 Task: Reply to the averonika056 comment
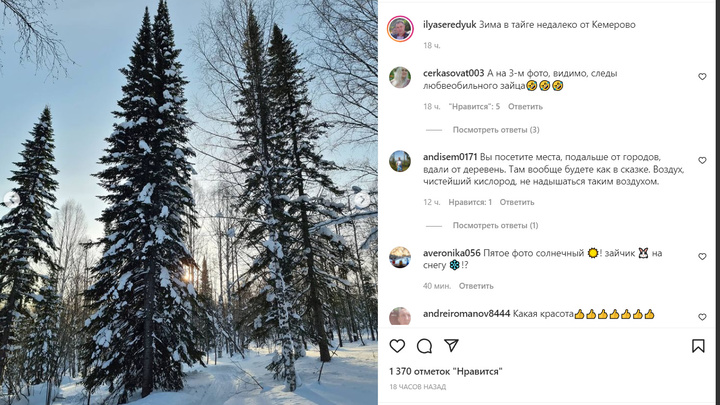point(476,286)
